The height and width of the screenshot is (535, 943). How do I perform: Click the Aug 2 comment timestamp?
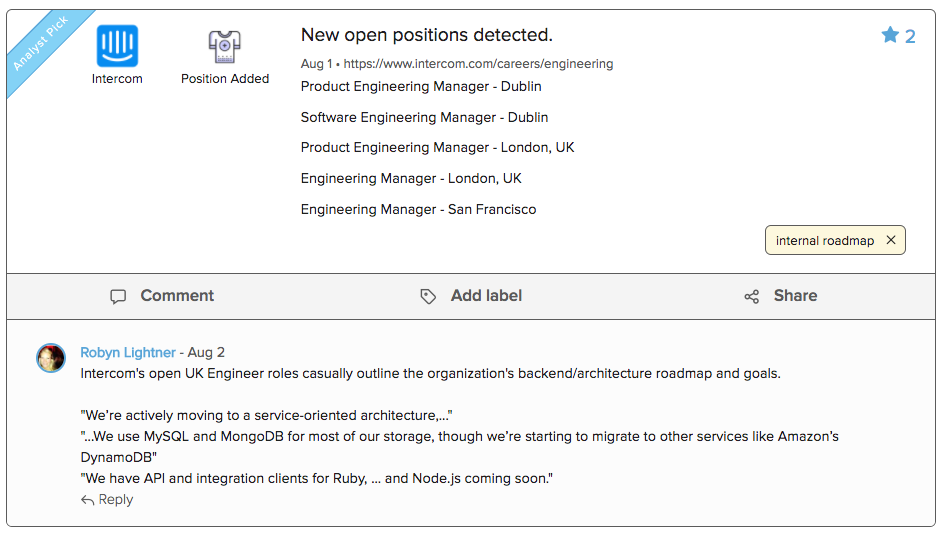(x=206, y=352)
